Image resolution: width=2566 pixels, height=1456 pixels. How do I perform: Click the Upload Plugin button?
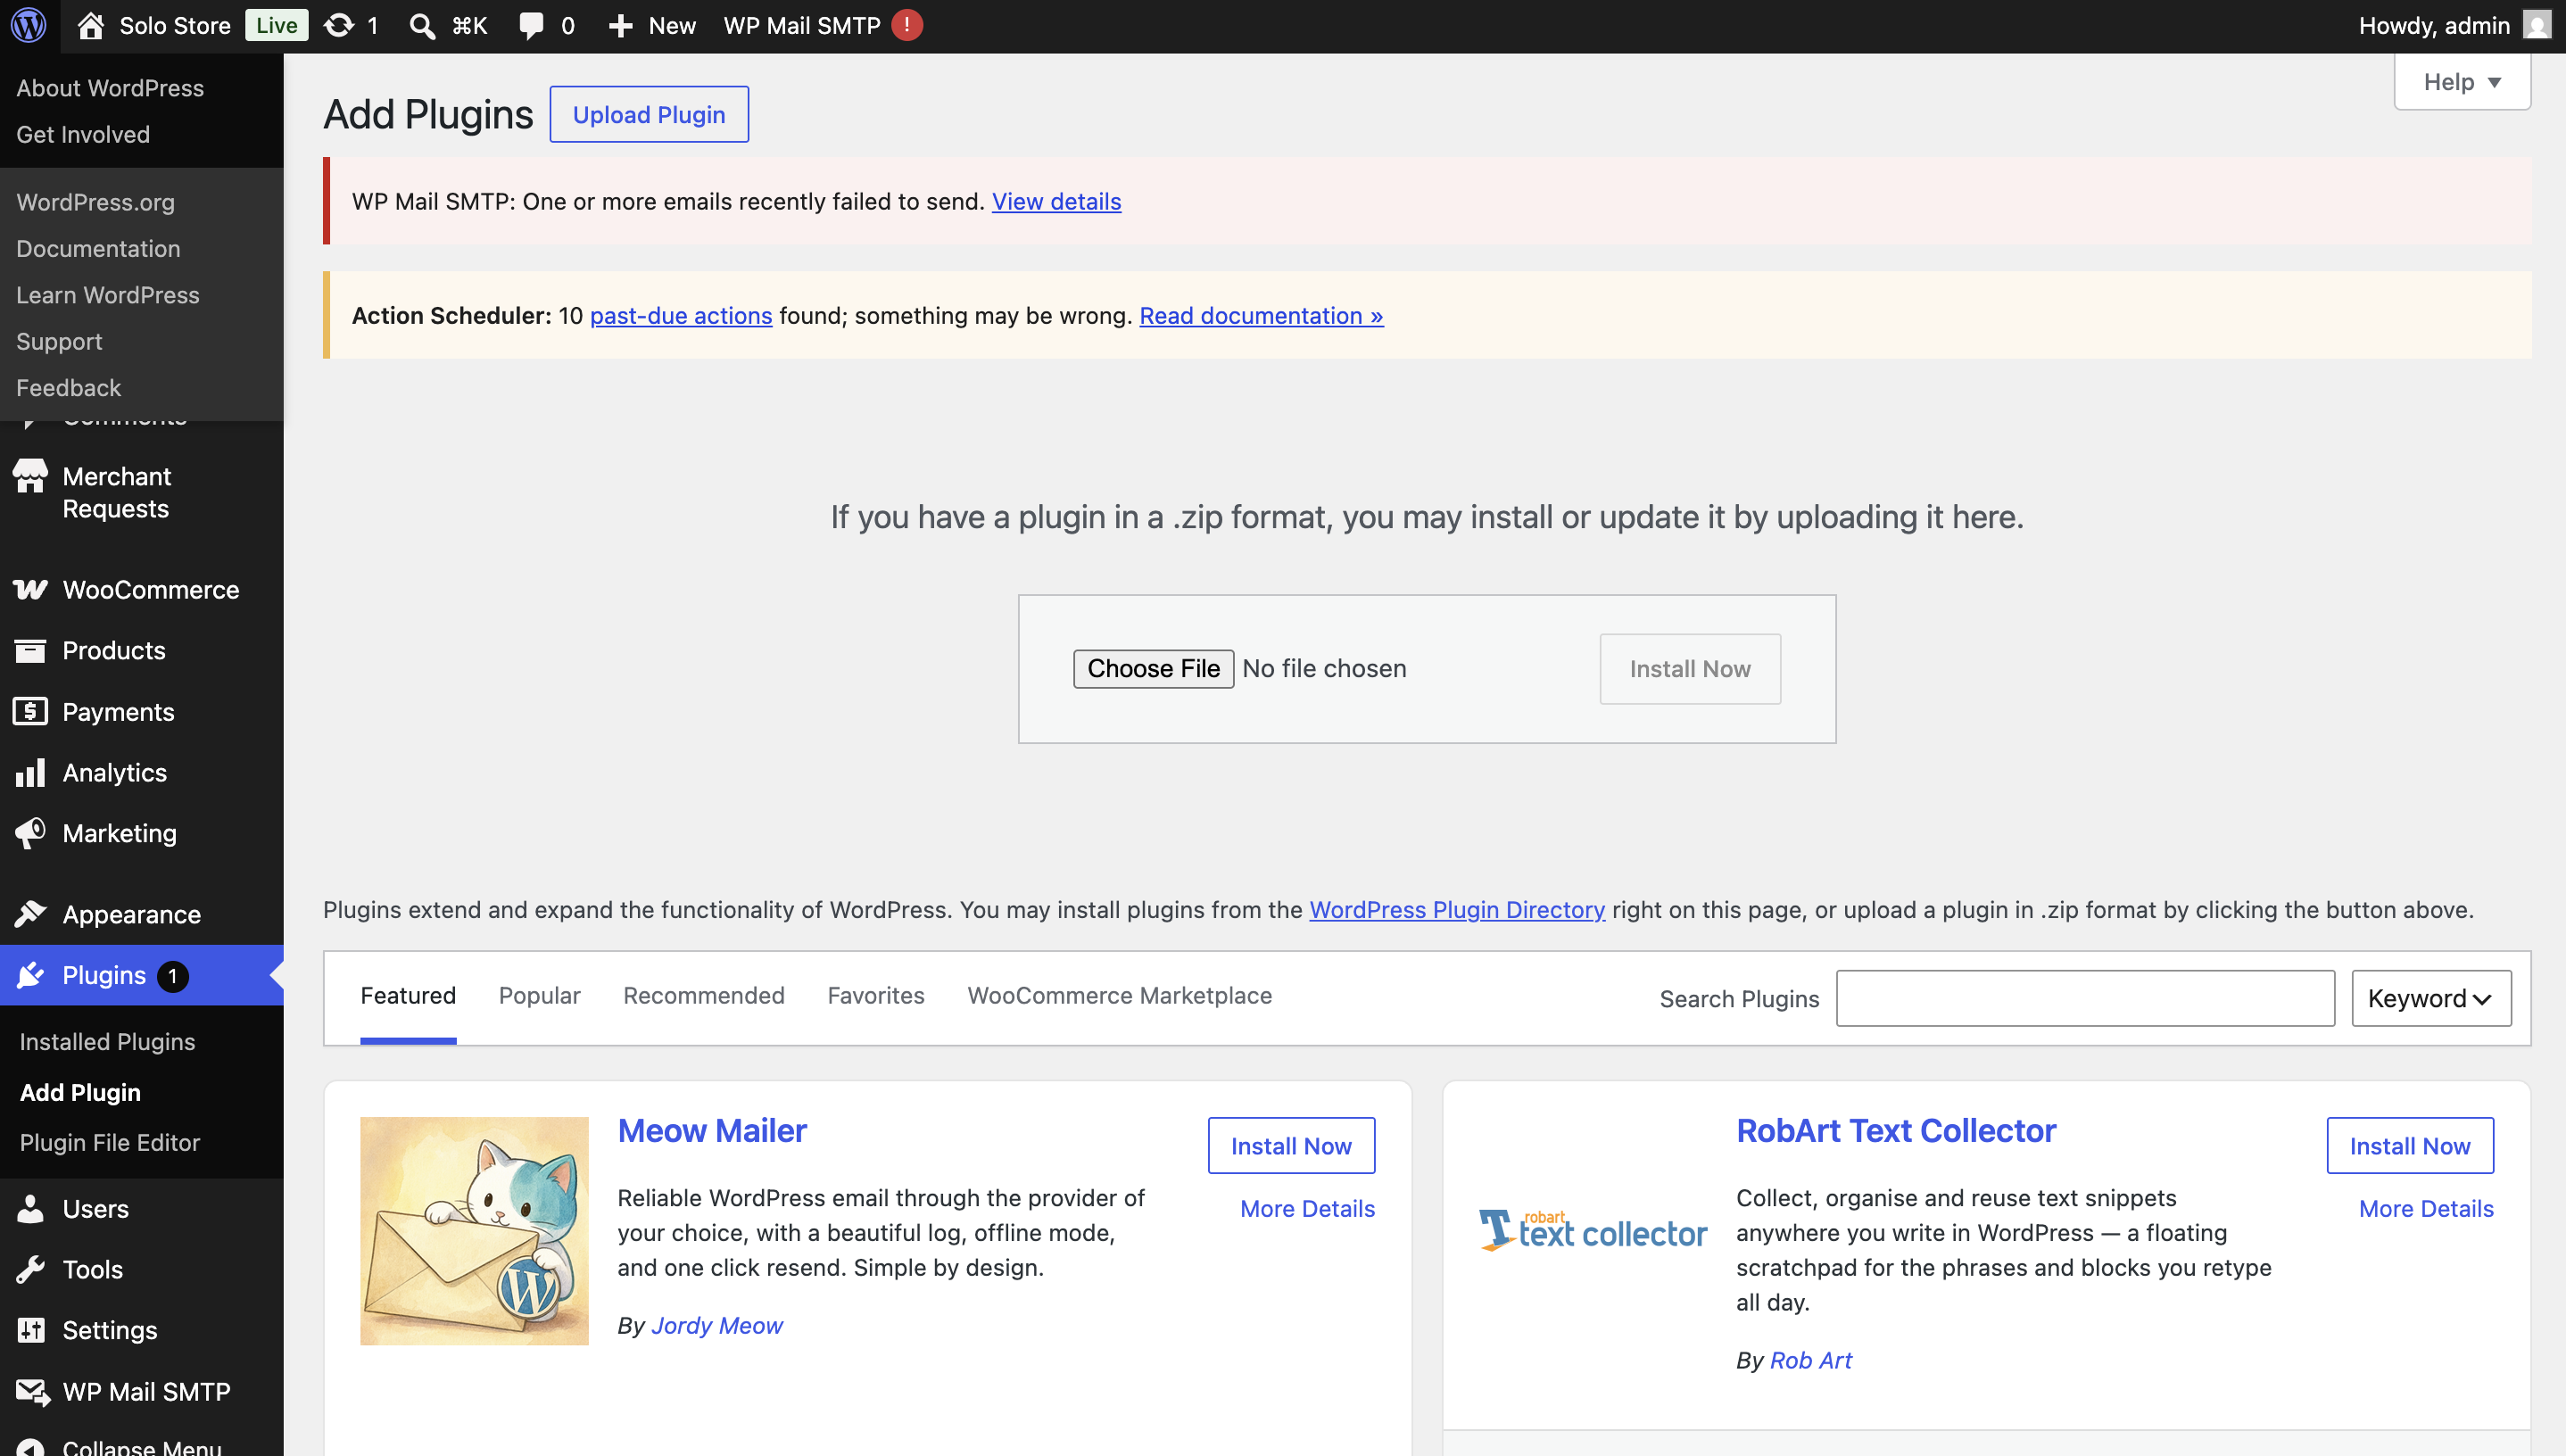649,114
